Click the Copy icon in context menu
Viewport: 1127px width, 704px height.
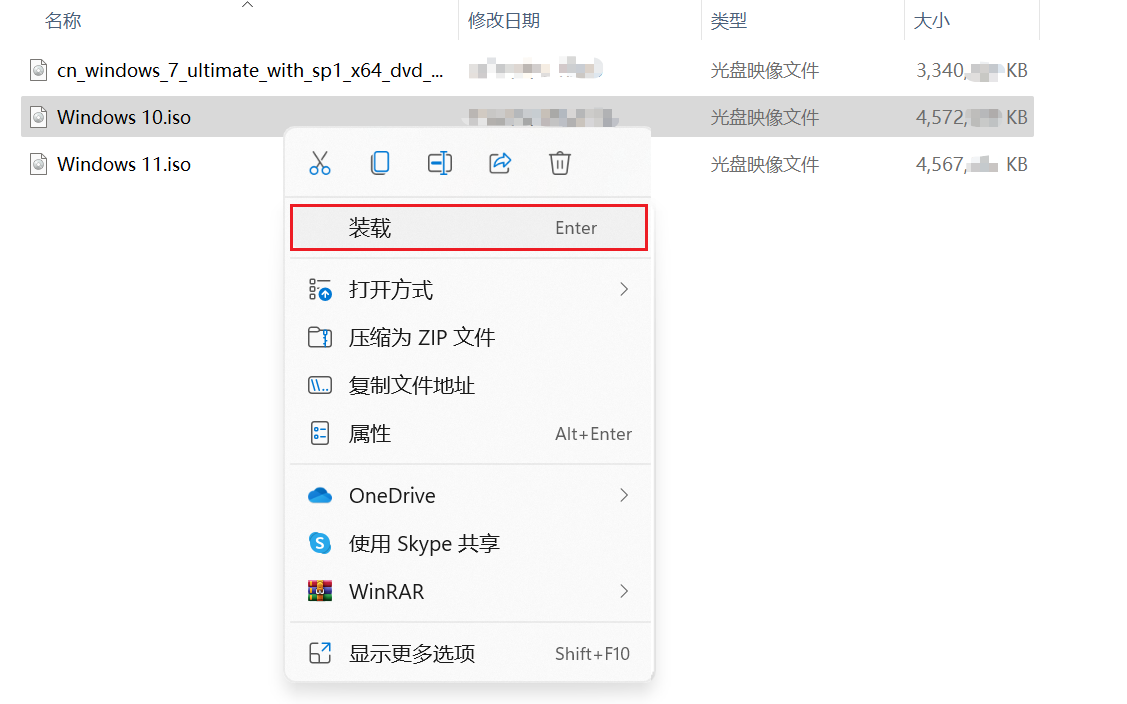click(x=380, y=163)
